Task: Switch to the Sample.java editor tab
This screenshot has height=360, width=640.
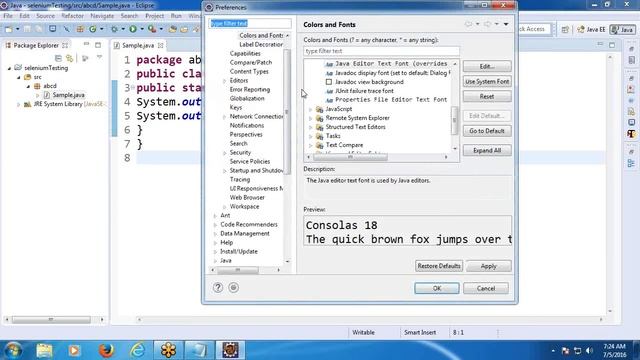Action: click(138, 45)
